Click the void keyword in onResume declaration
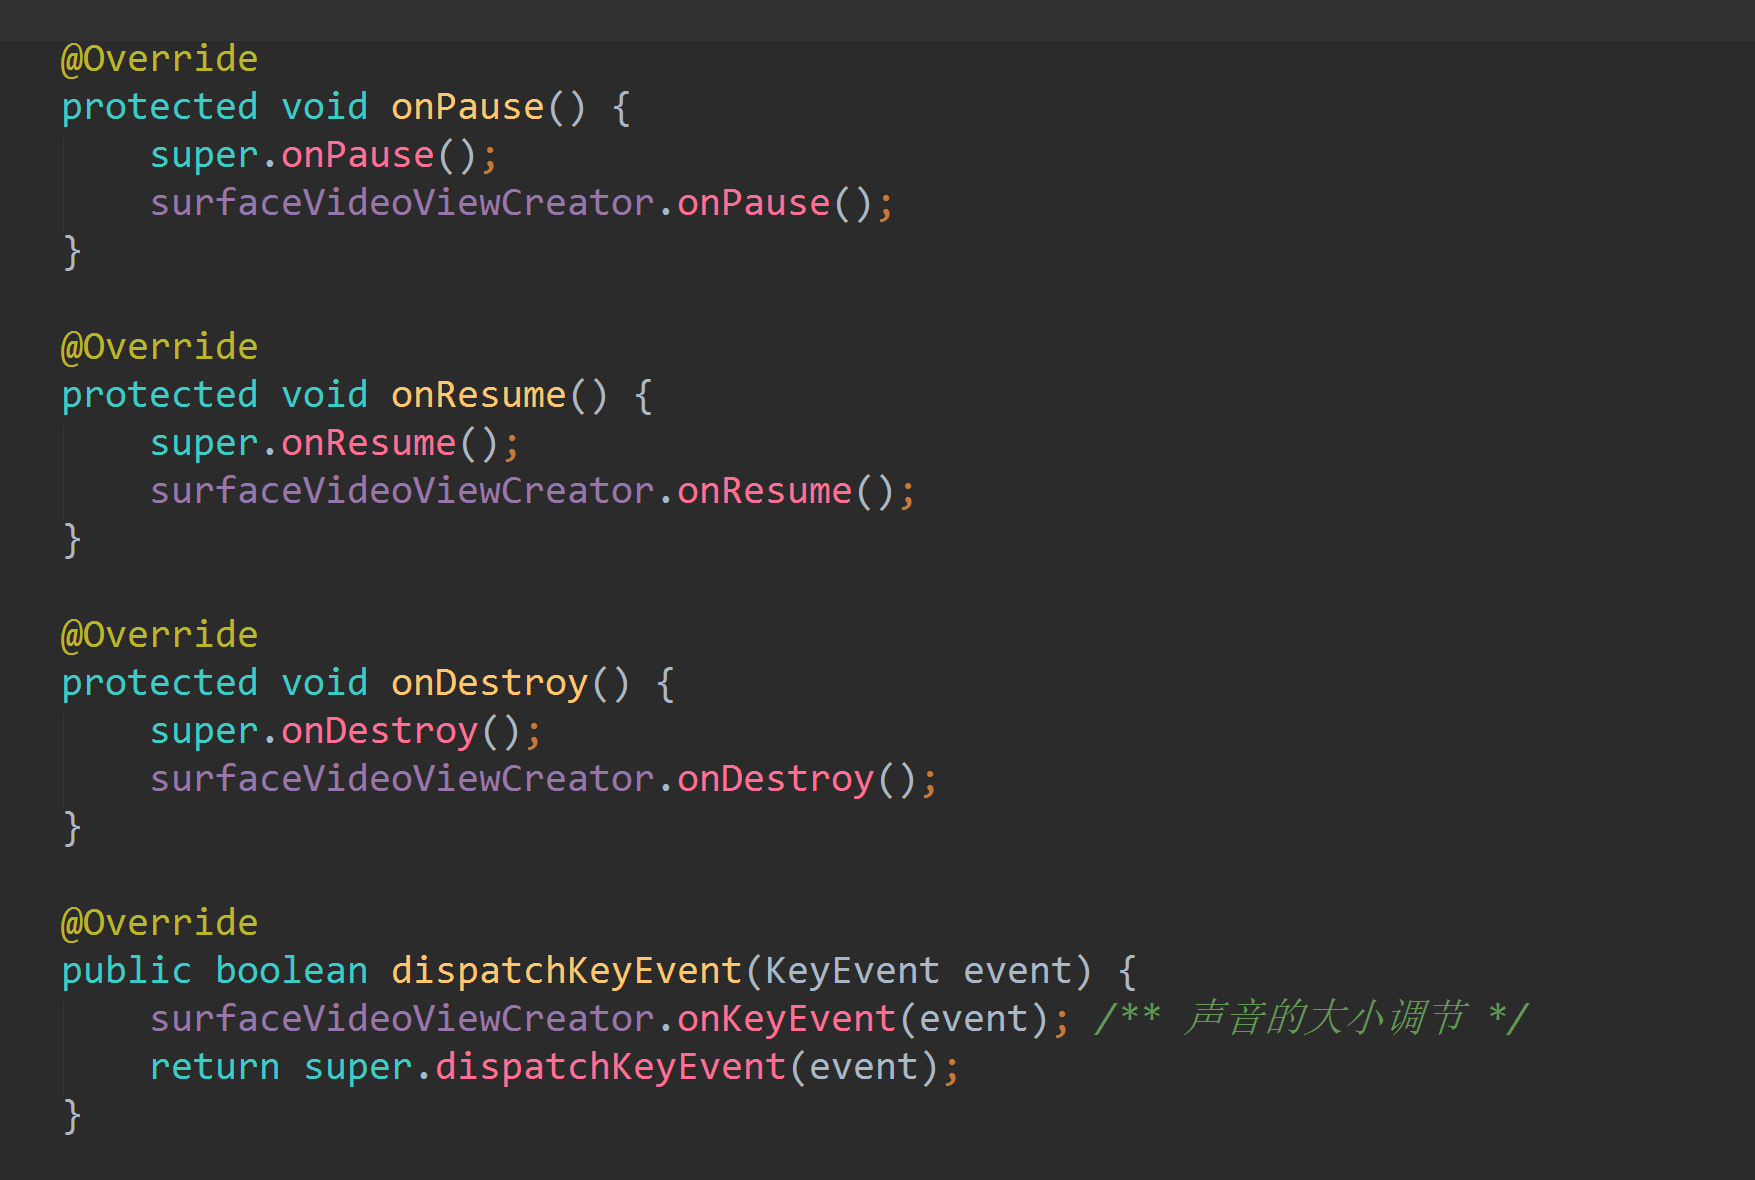The height and width of the screenshot is (1180, 1755). pyautogui.click(x=324, y=395)
